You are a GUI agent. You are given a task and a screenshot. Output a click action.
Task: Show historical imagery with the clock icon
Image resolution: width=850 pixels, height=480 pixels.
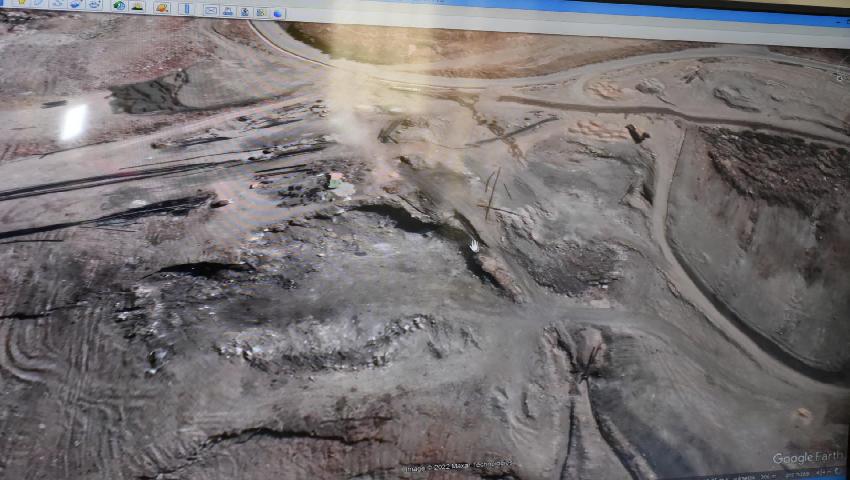point(119,5)
